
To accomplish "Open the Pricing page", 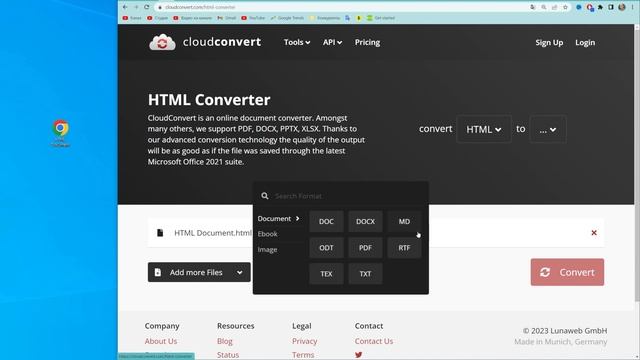I will pyautogui.click(x=367, y=42).
